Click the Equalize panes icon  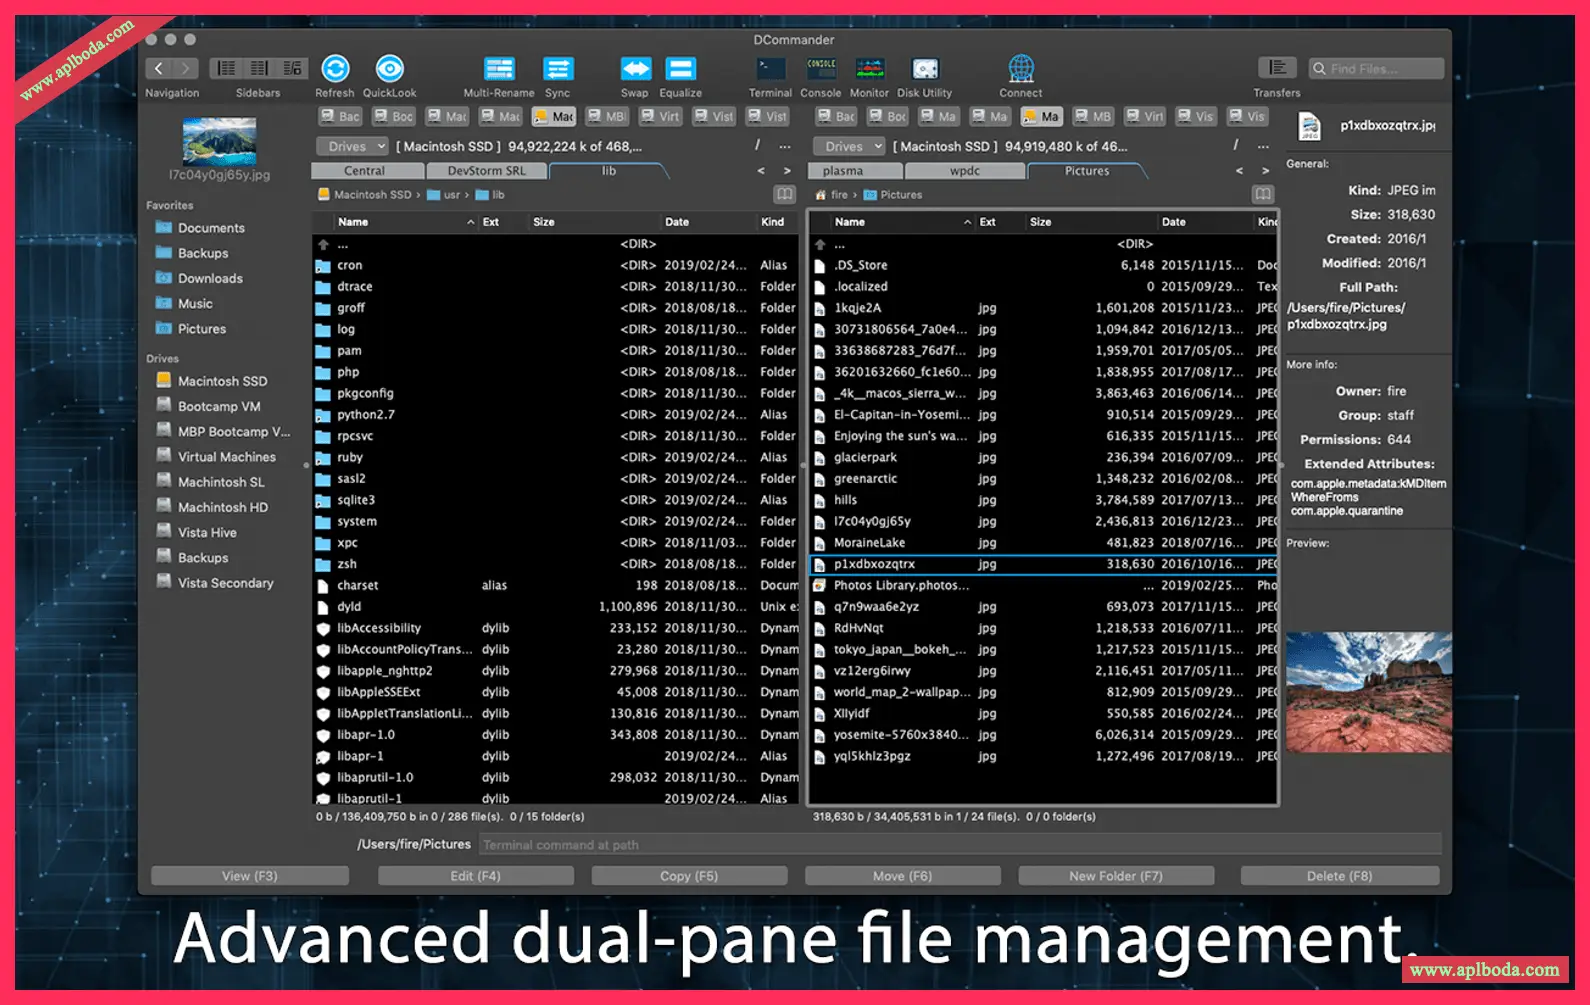[680, 69]
